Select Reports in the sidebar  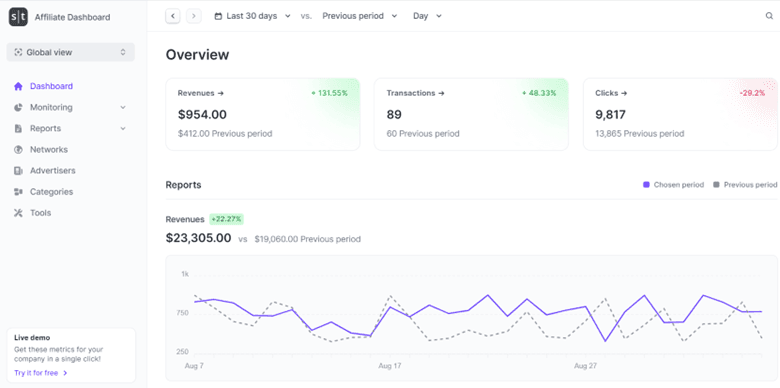(45, 128)
